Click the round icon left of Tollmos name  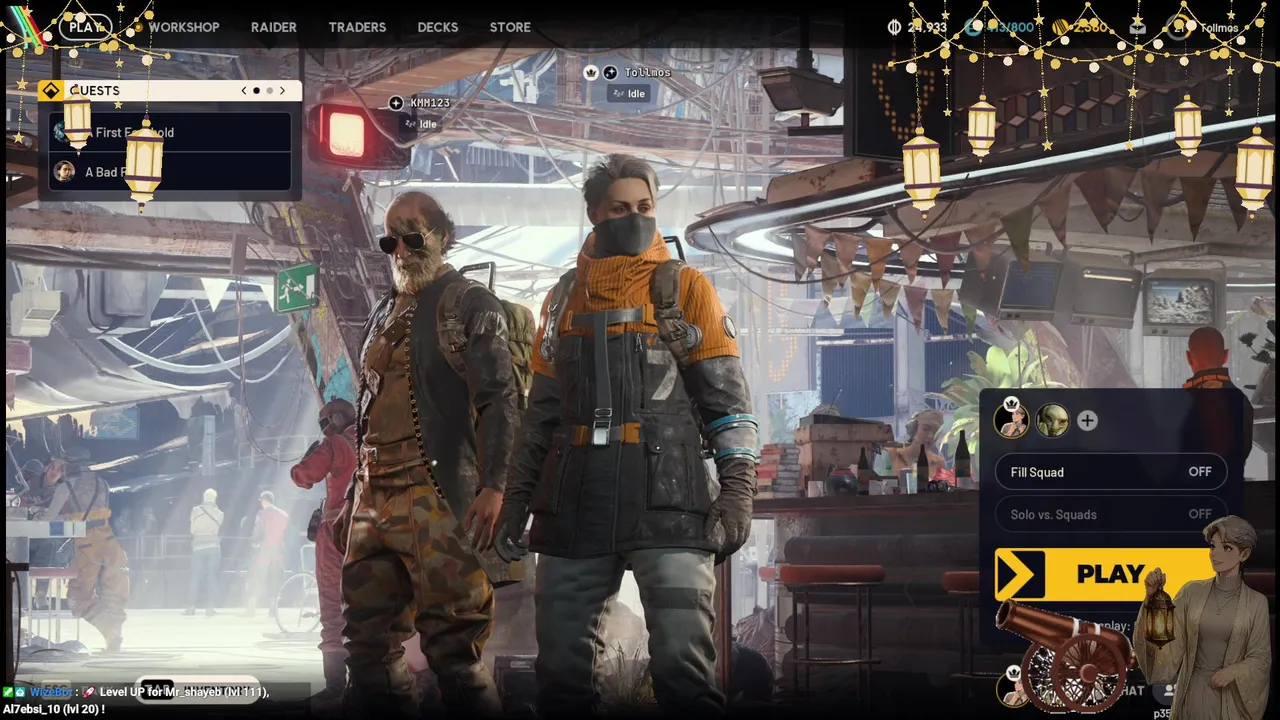click(610, 72)
